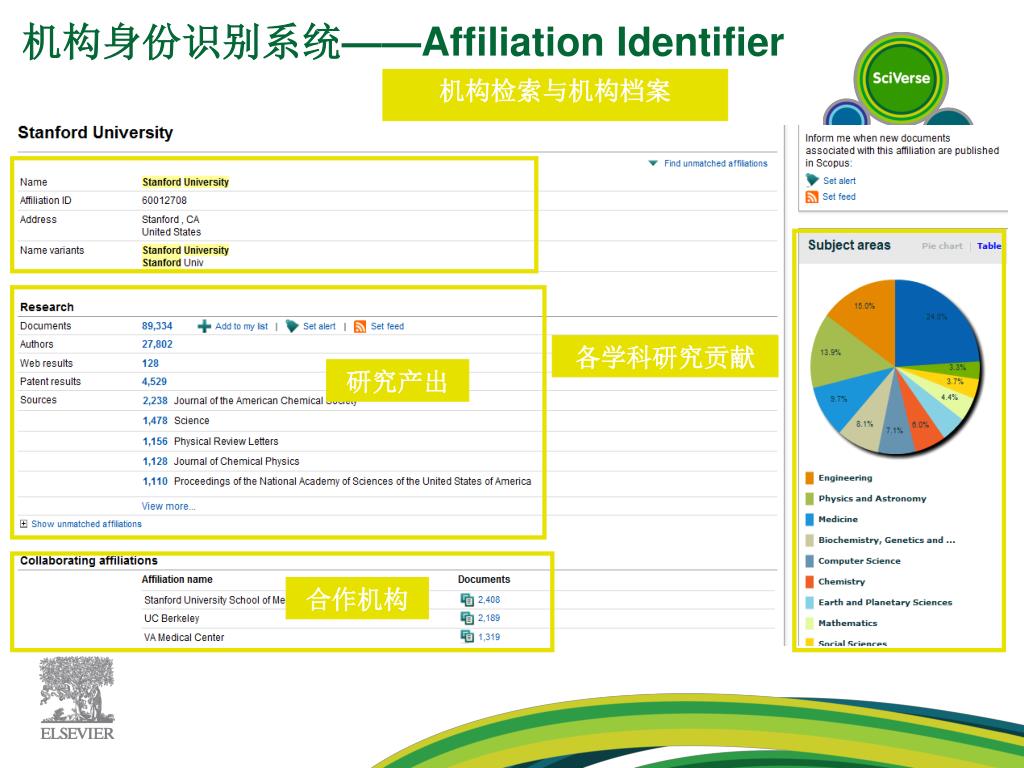Viewport: 1024px width, 768px height.
Task: Click the 8.1% beige pie slice
Action: point(867,421)
